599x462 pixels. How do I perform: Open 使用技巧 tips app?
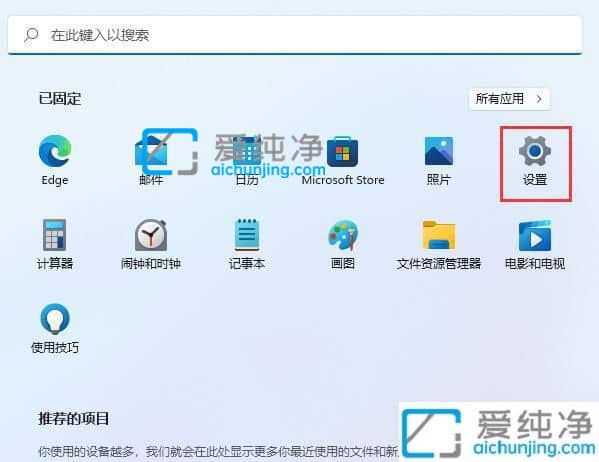(55, 329)
